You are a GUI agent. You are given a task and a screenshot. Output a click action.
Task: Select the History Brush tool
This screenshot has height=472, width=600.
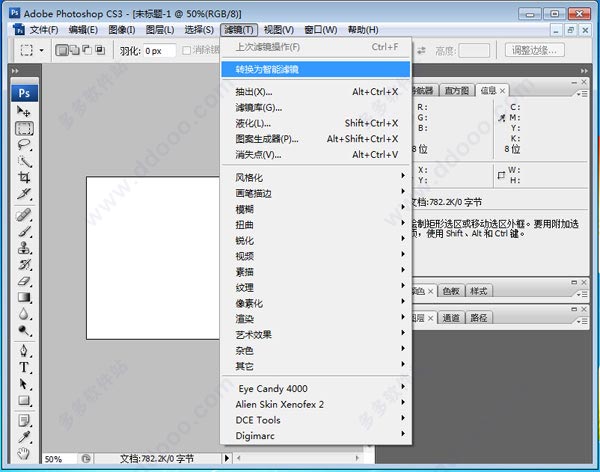point(24,264)
